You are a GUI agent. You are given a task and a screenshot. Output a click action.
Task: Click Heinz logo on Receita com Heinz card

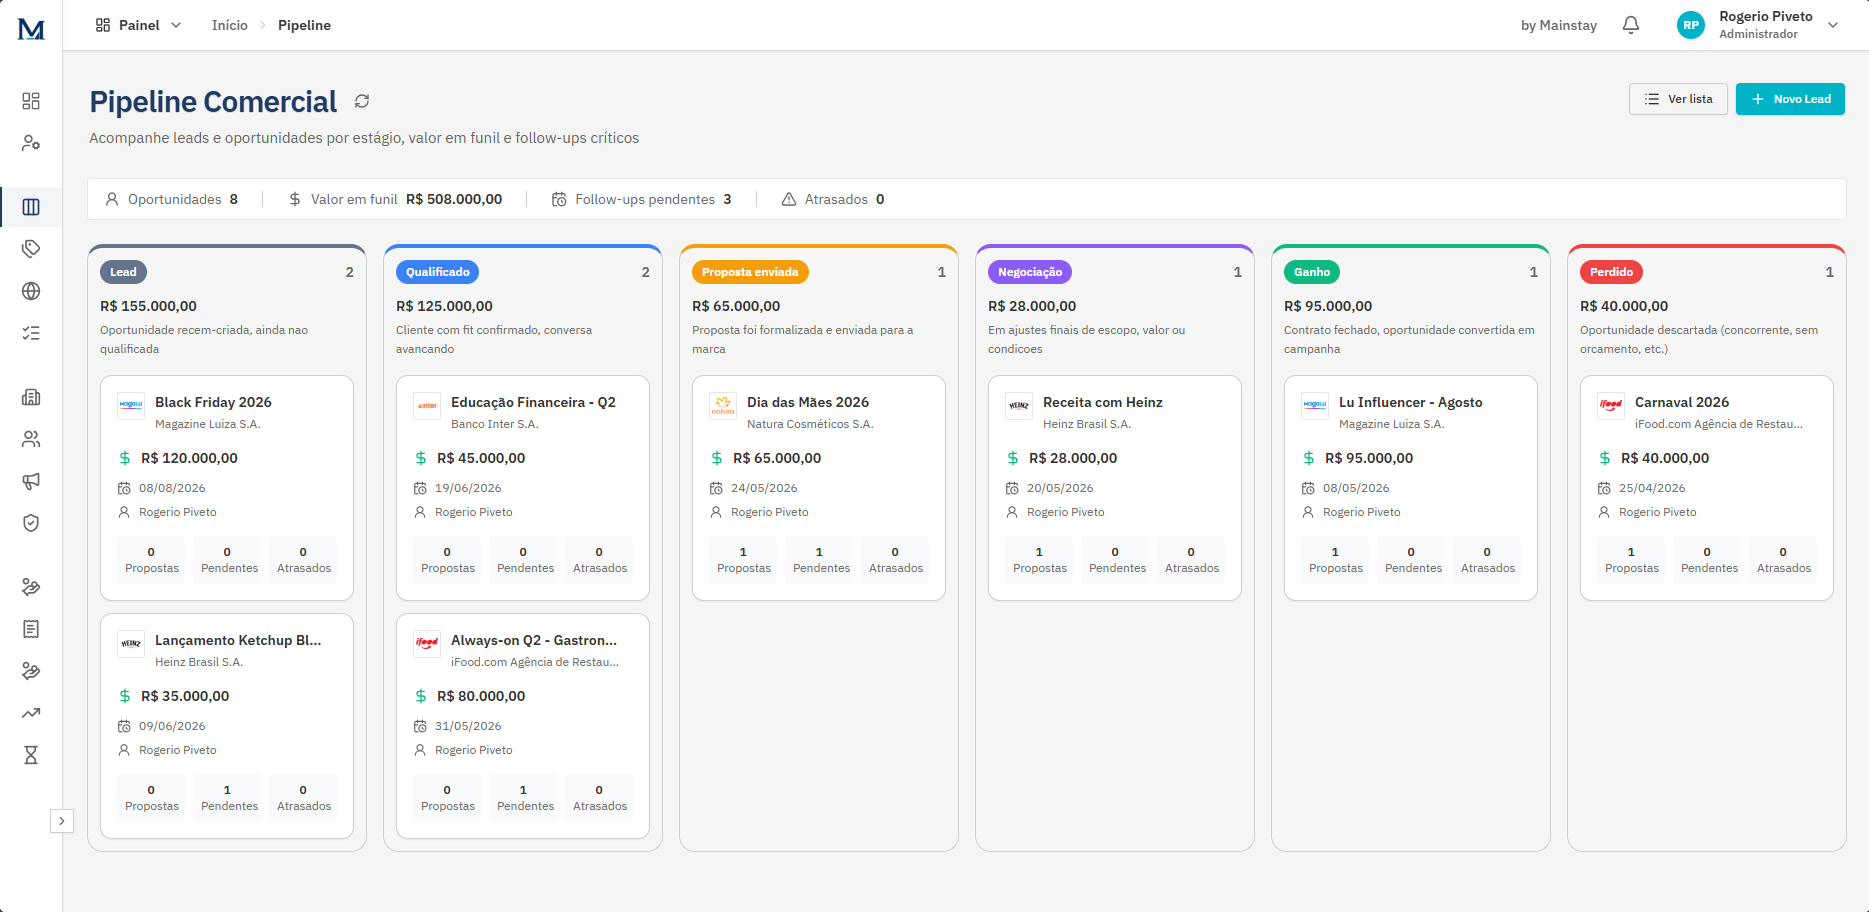(1019, 405)
